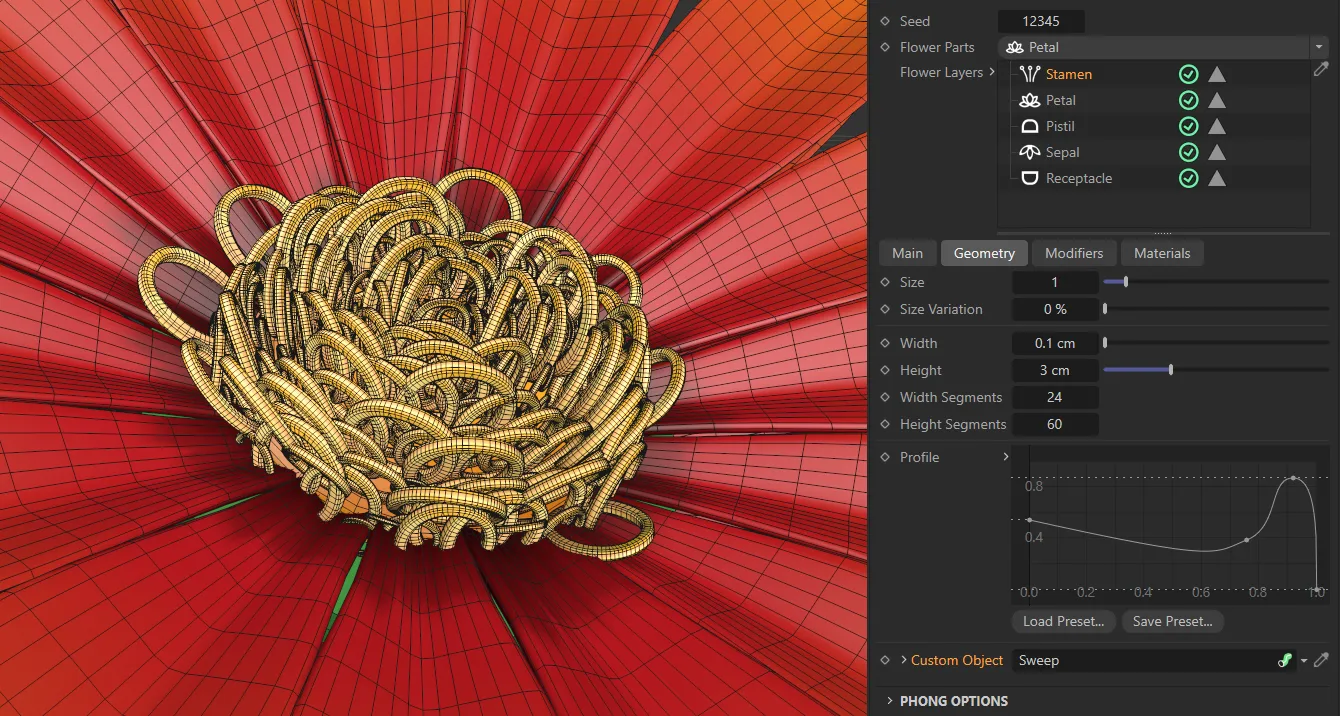Toggle the gray triangle next to Petal
The image size is (1340, 716).
(1216, 100)
